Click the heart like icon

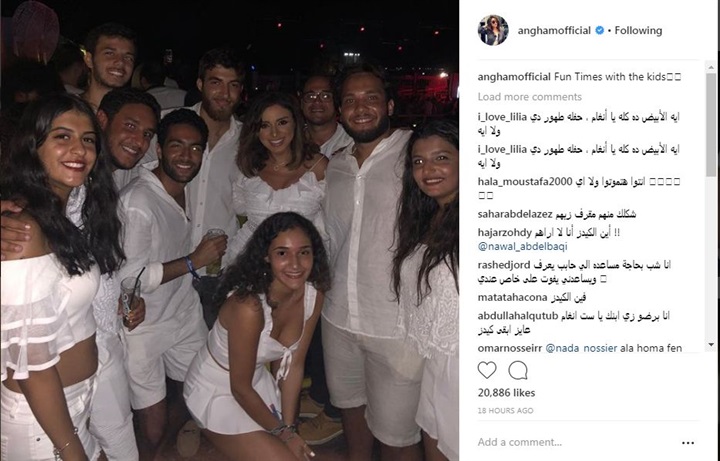click(487, 370)
